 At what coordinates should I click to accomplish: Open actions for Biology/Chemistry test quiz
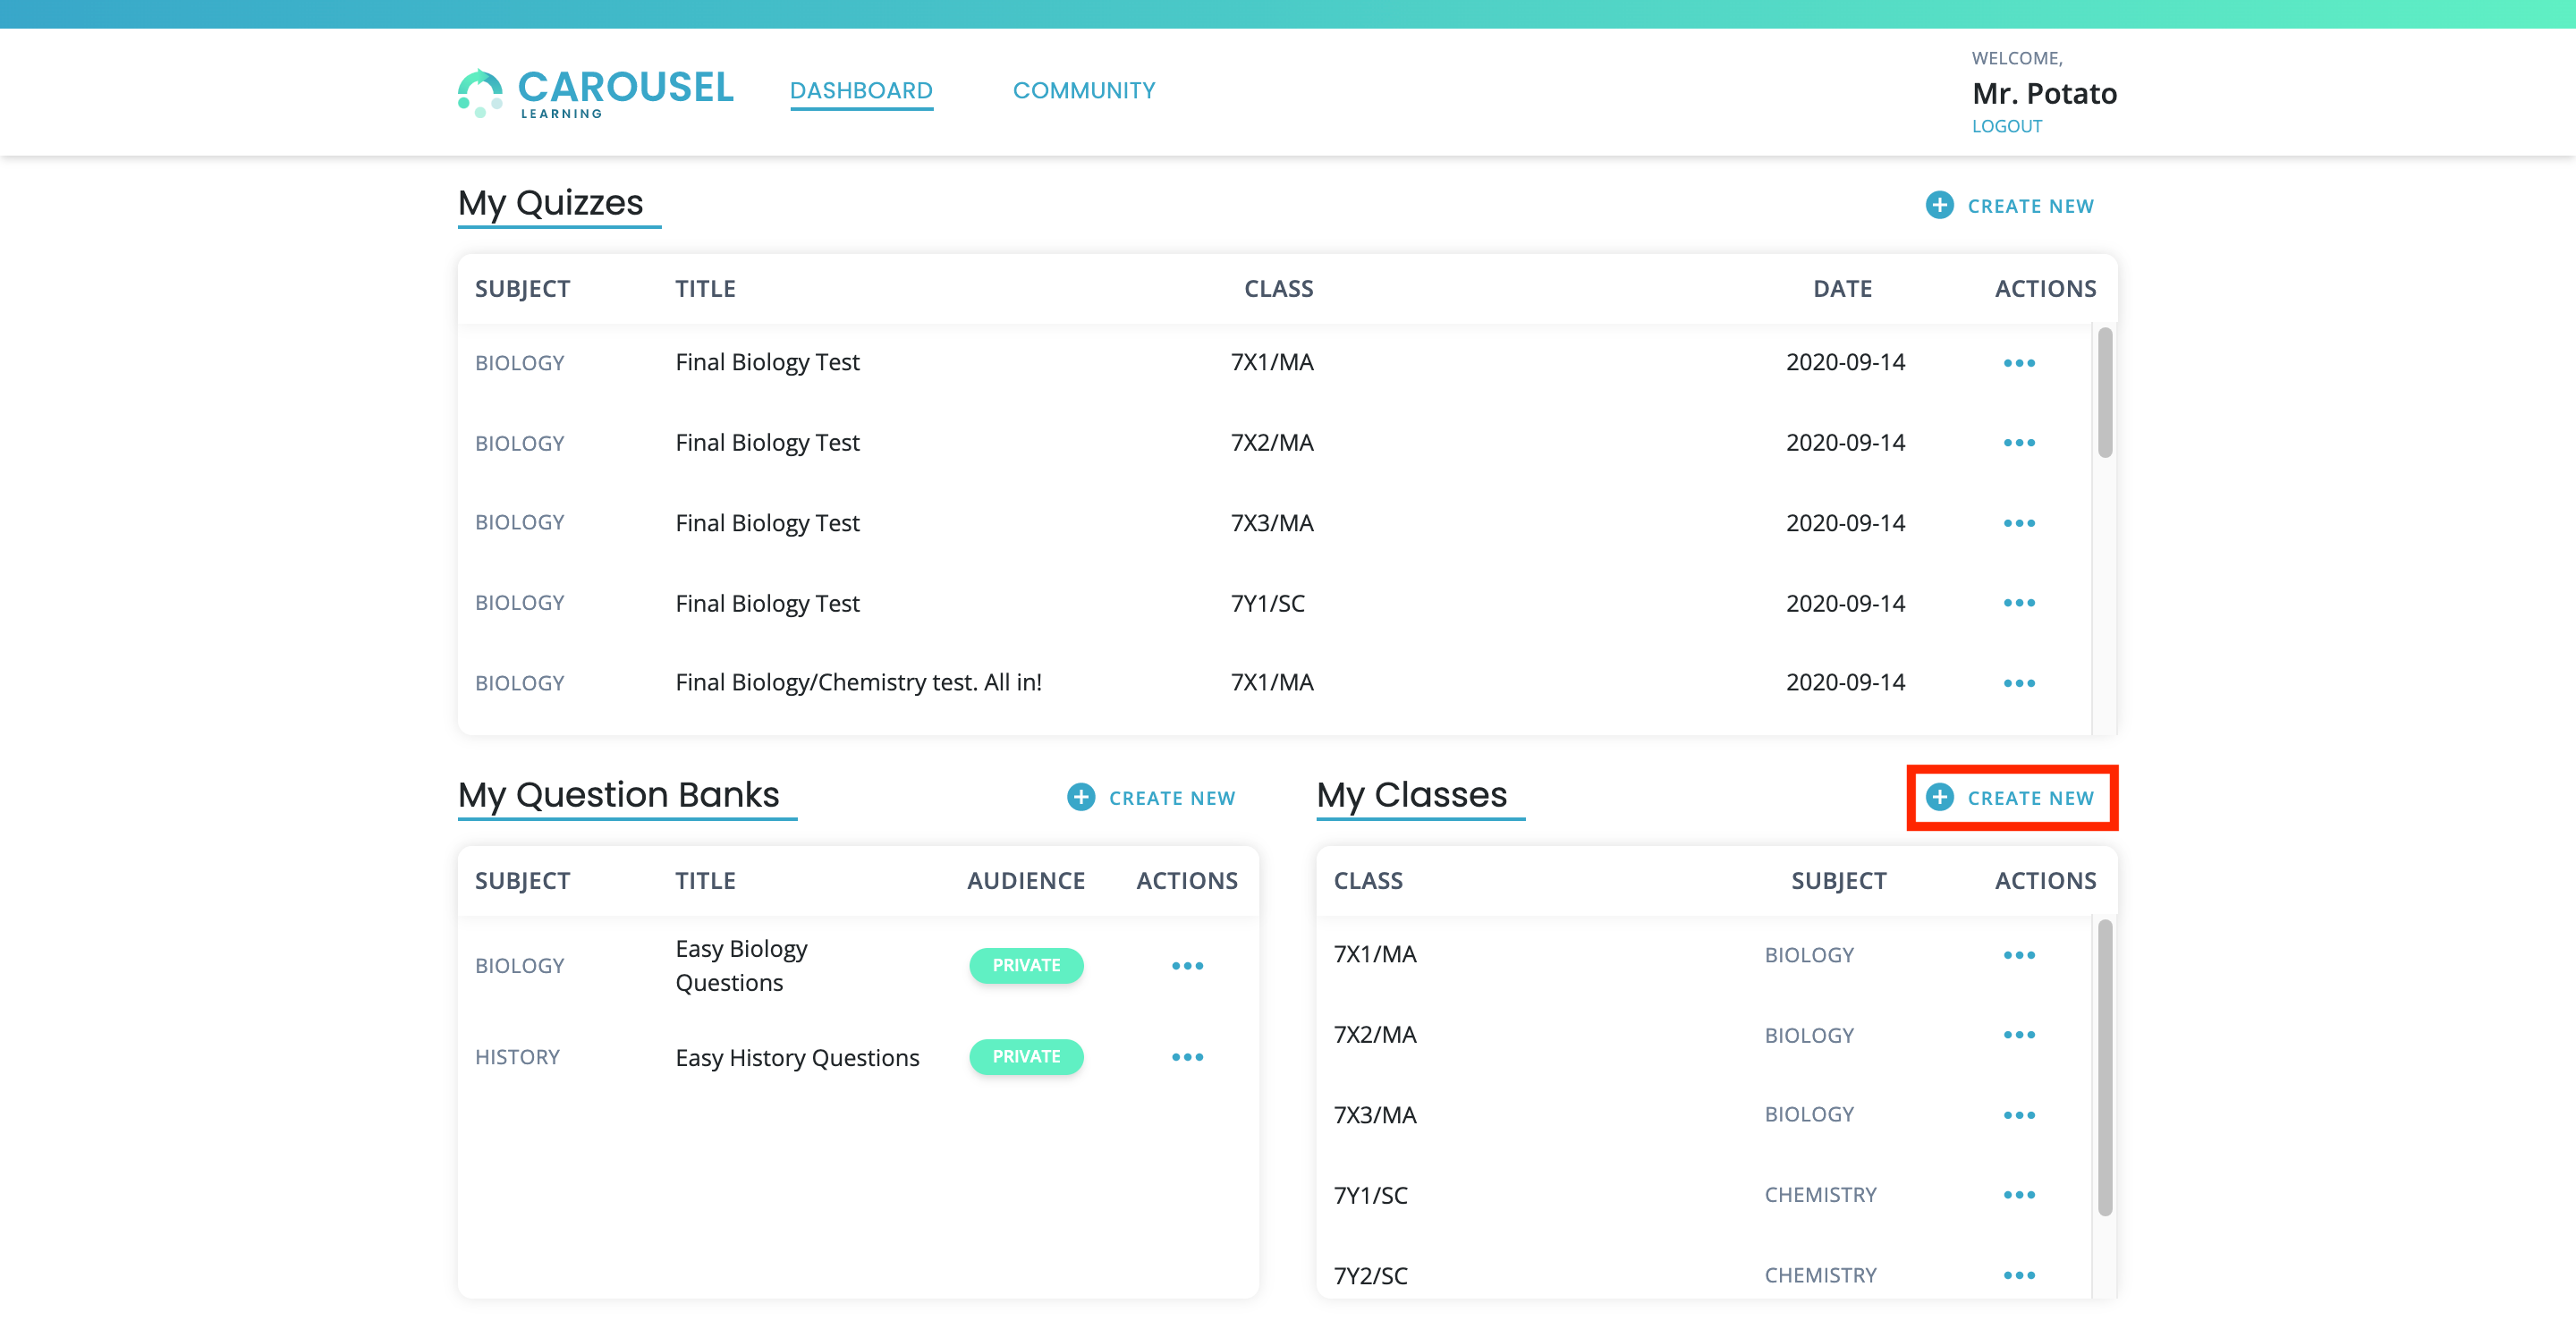[x=2018, y=683]
